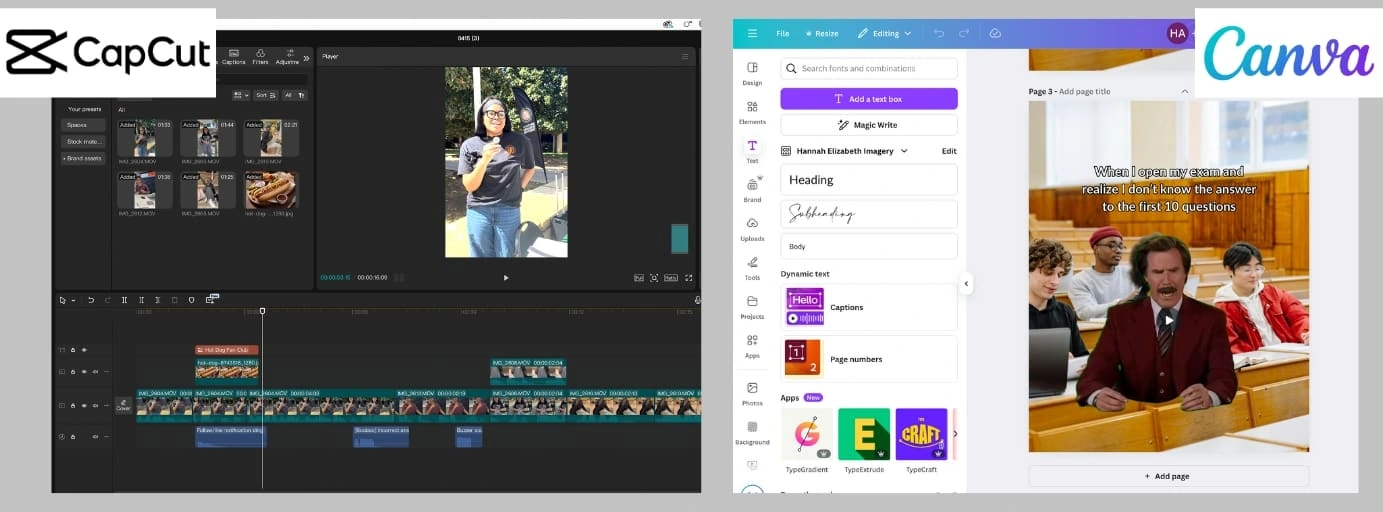The height and width of the screenshot is (512, 1383).
Task: Select Stock materials in CapCut sidebar
Action: [83, 141]
